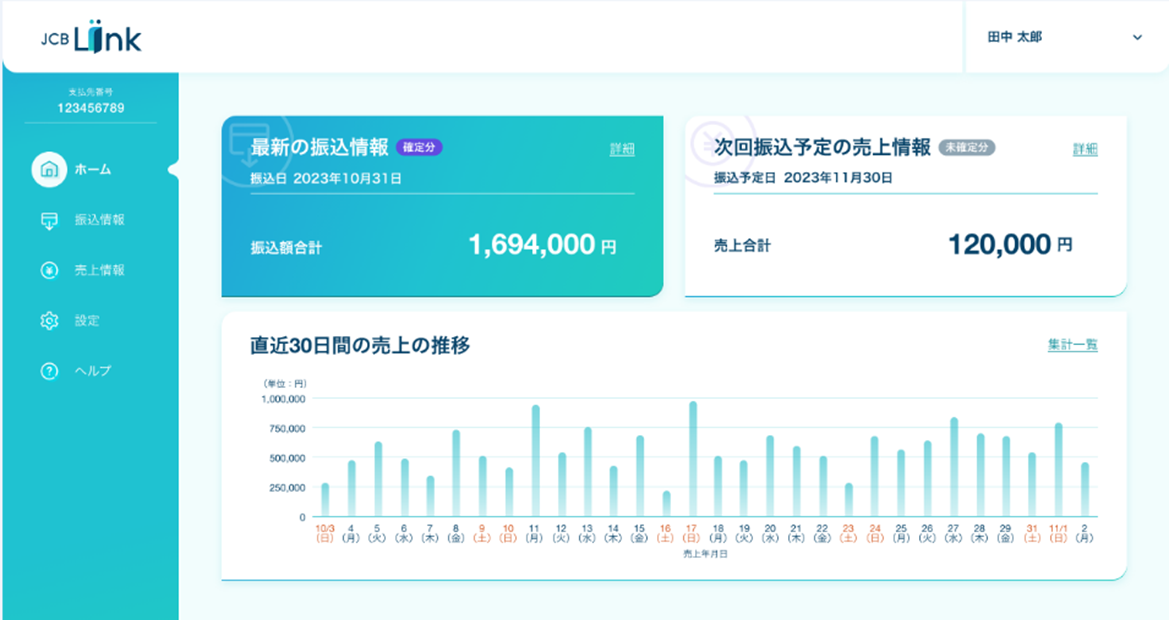1169x620 pixels.
Task: Open the 田中 太郎 account dropdown
Action: tap(1066, 37)
